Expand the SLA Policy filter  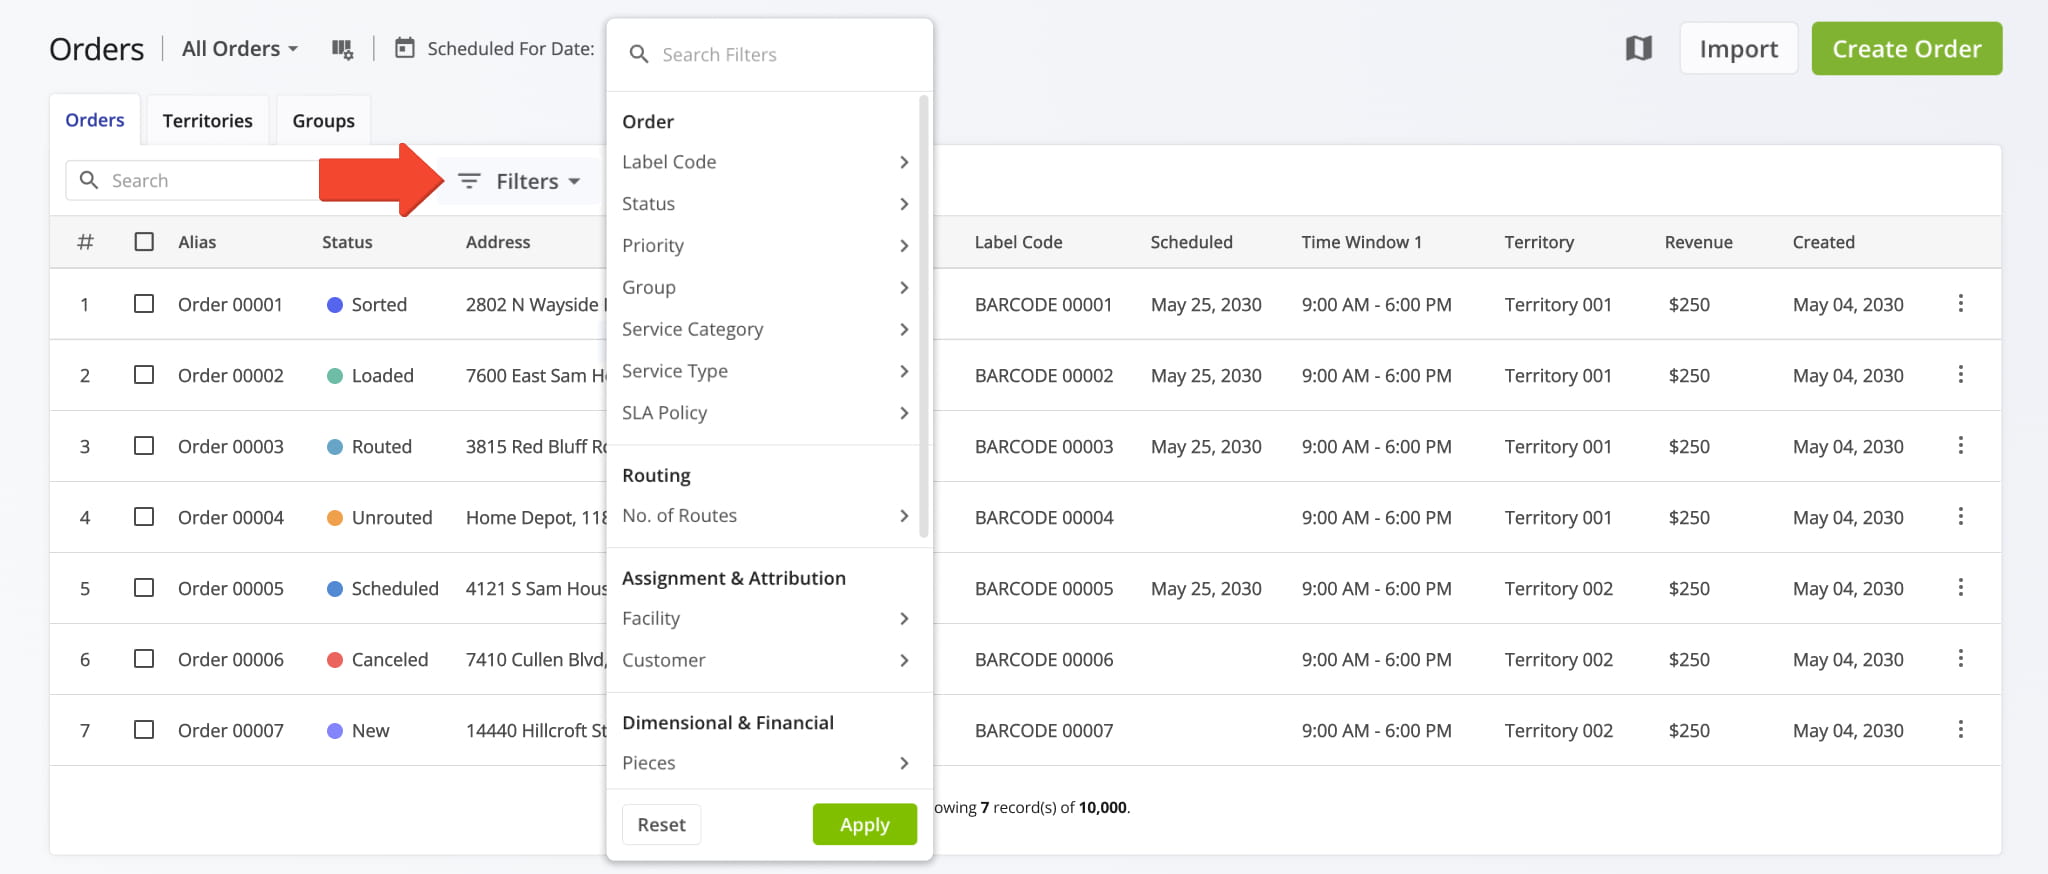pyautogui.click(x=765, y=413)
